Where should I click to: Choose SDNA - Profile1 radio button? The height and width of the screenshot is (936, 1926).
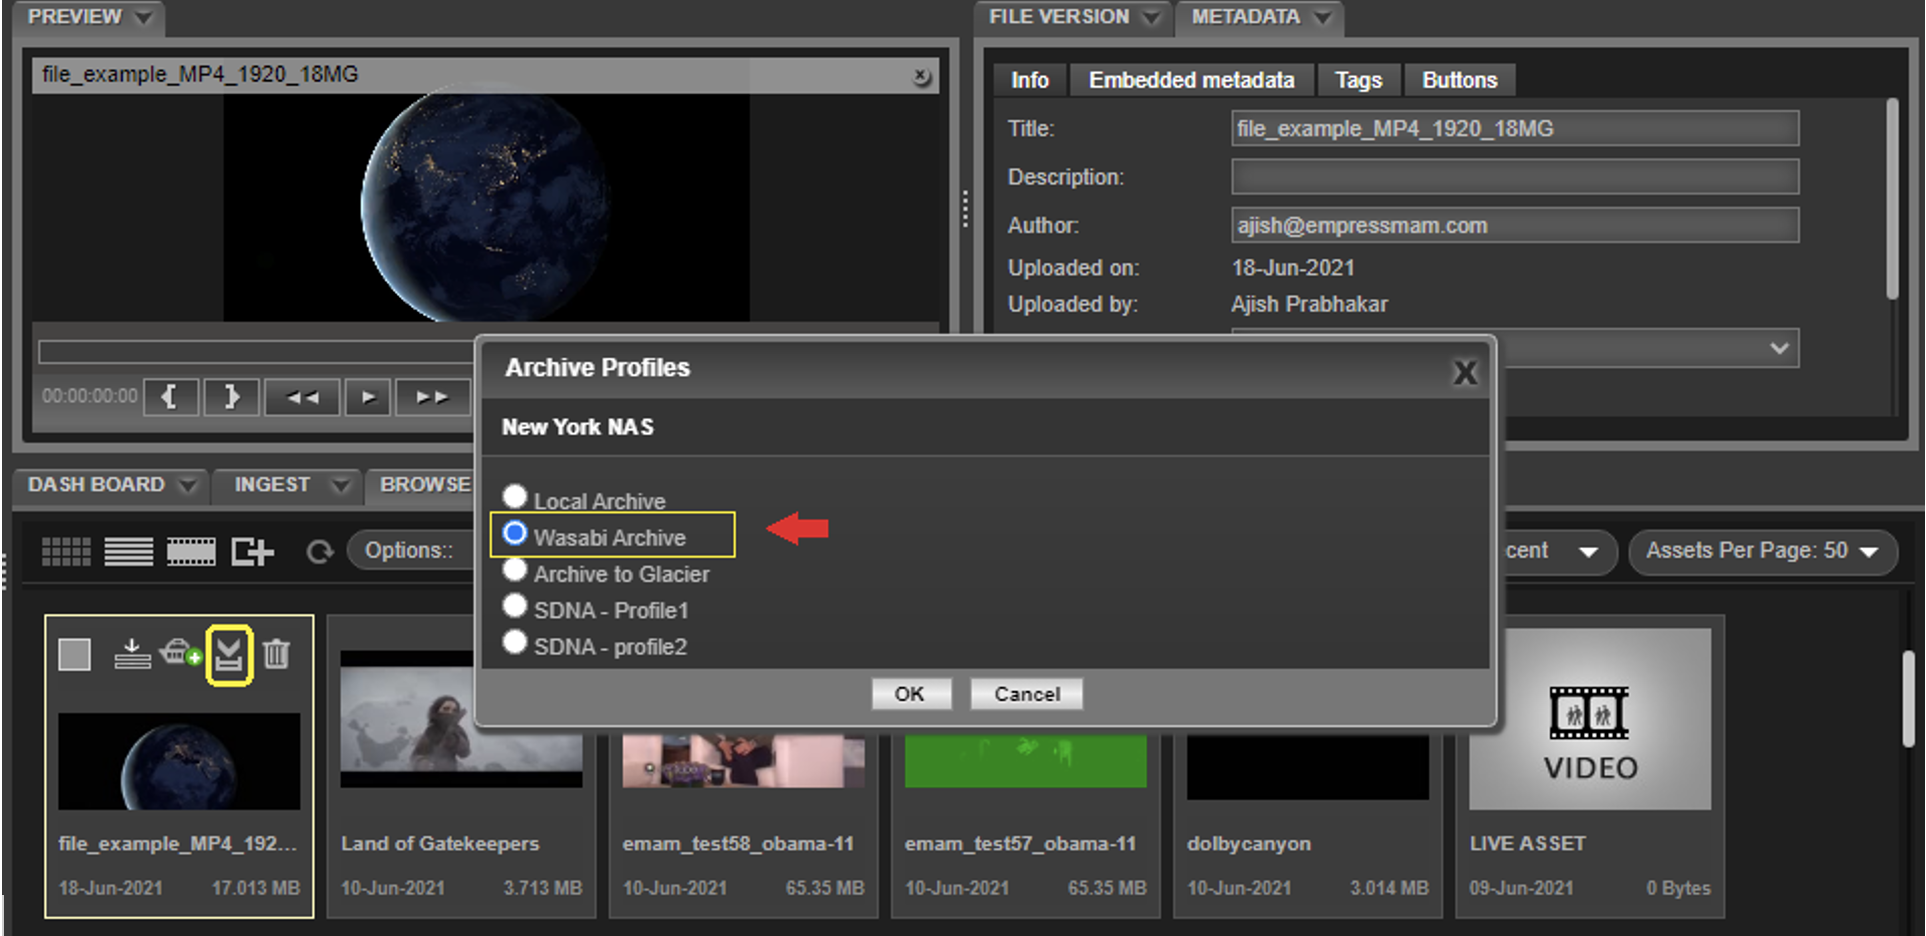click(x=515, y=606)
